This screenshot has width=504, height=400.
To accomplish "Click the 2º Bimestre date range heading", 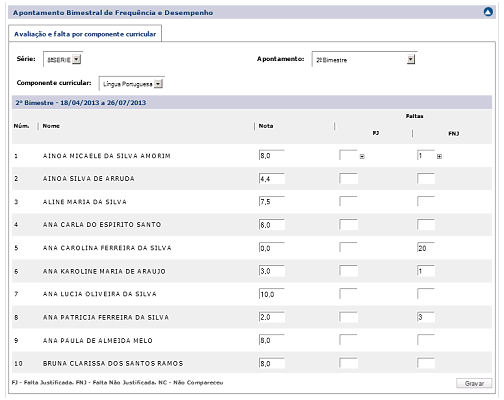I will point(81,103).
